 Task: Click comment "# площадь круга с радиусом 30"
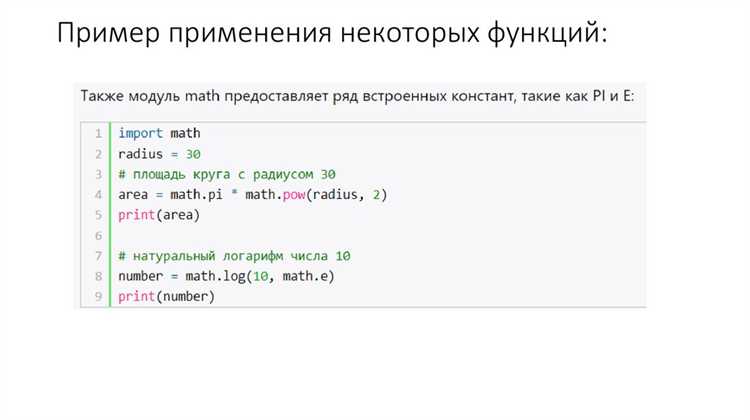pos(227,174)
